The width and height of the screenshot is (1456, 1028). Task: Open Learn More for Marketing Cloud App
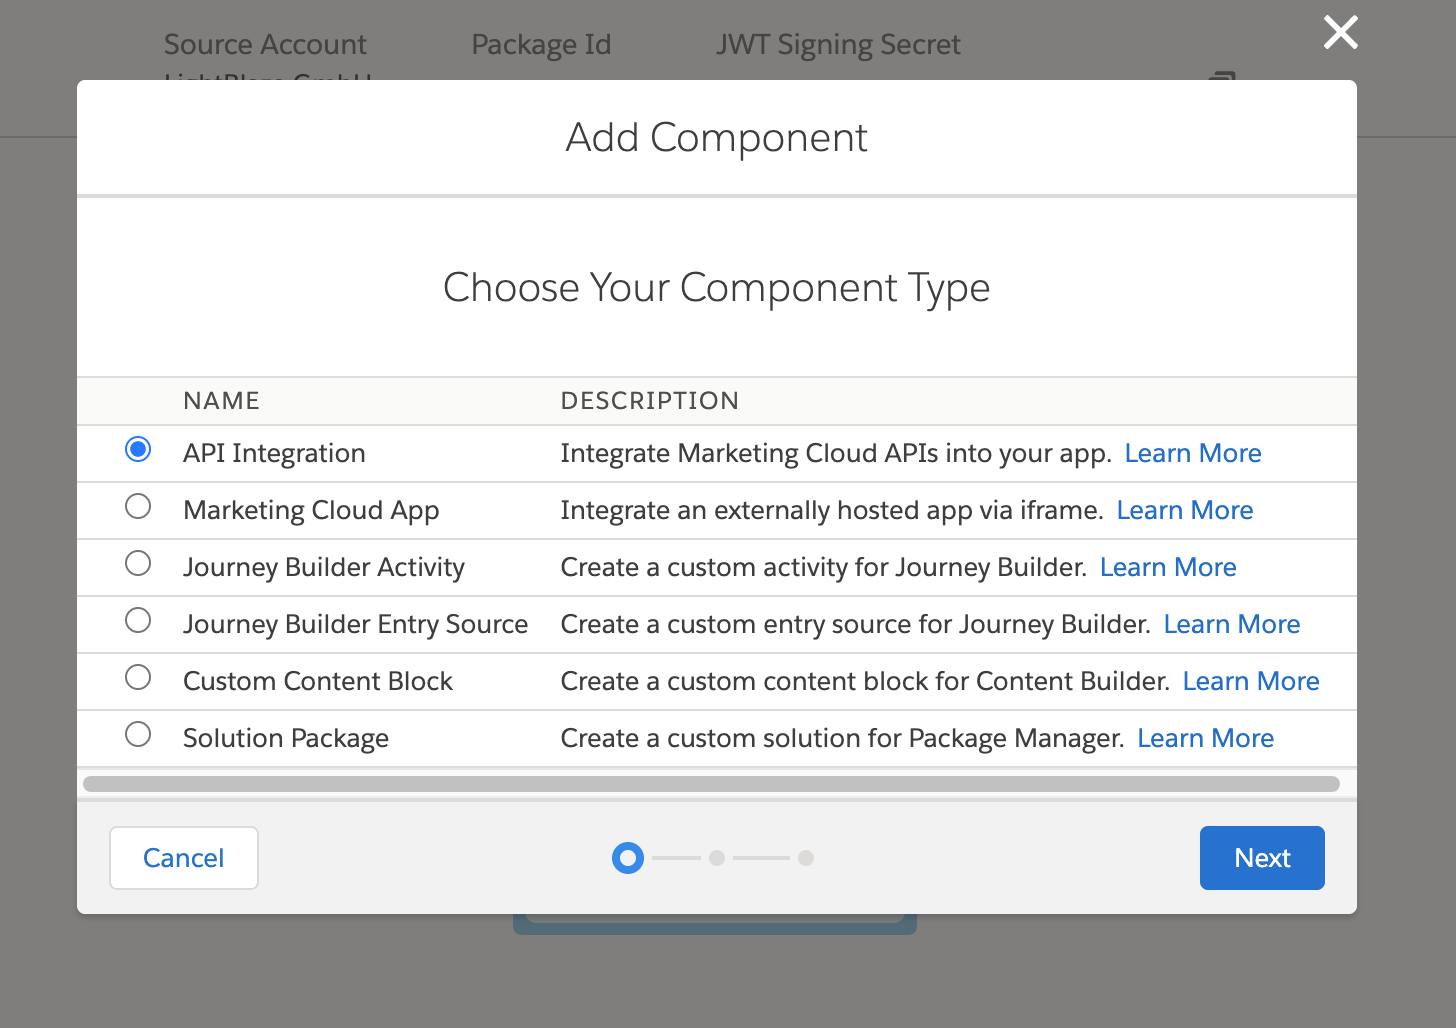point(1185,510)
